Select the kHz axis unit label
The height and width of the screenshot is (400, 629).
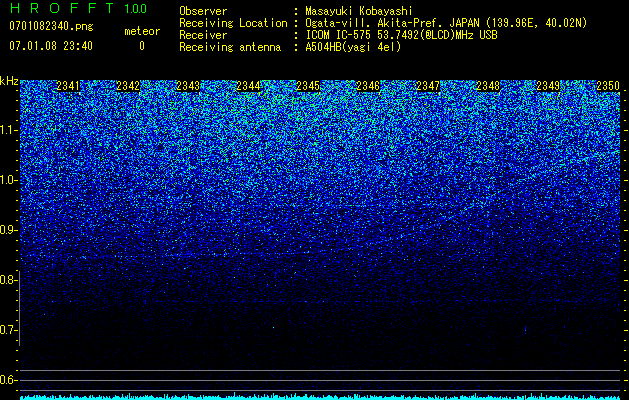tap(9, 81)
